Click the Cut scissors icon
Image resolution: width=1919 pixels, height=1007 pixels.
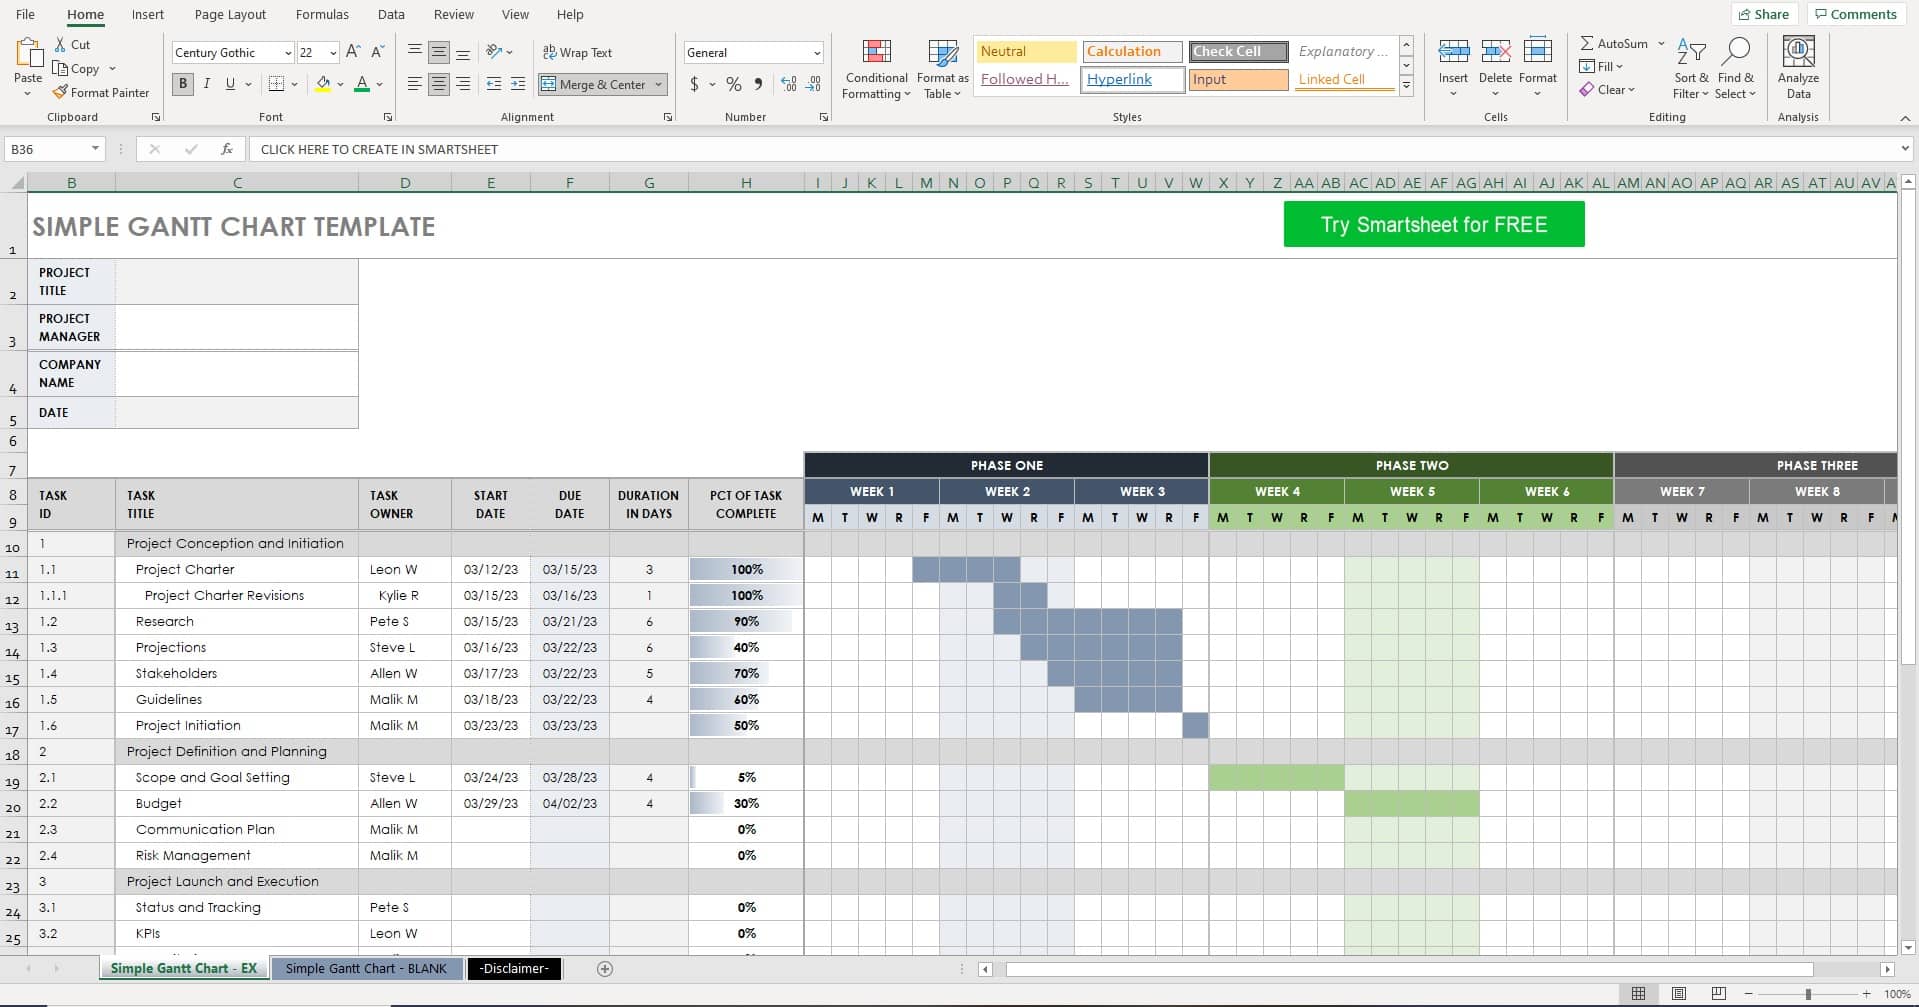coord(61,45)
